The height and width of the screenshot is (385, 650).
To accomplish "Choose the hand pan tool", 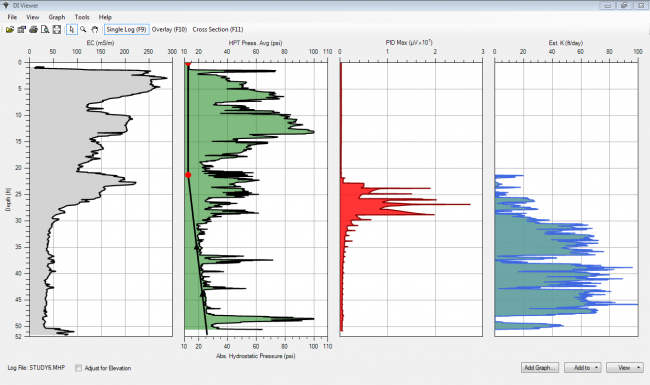I will coord(95,29).
